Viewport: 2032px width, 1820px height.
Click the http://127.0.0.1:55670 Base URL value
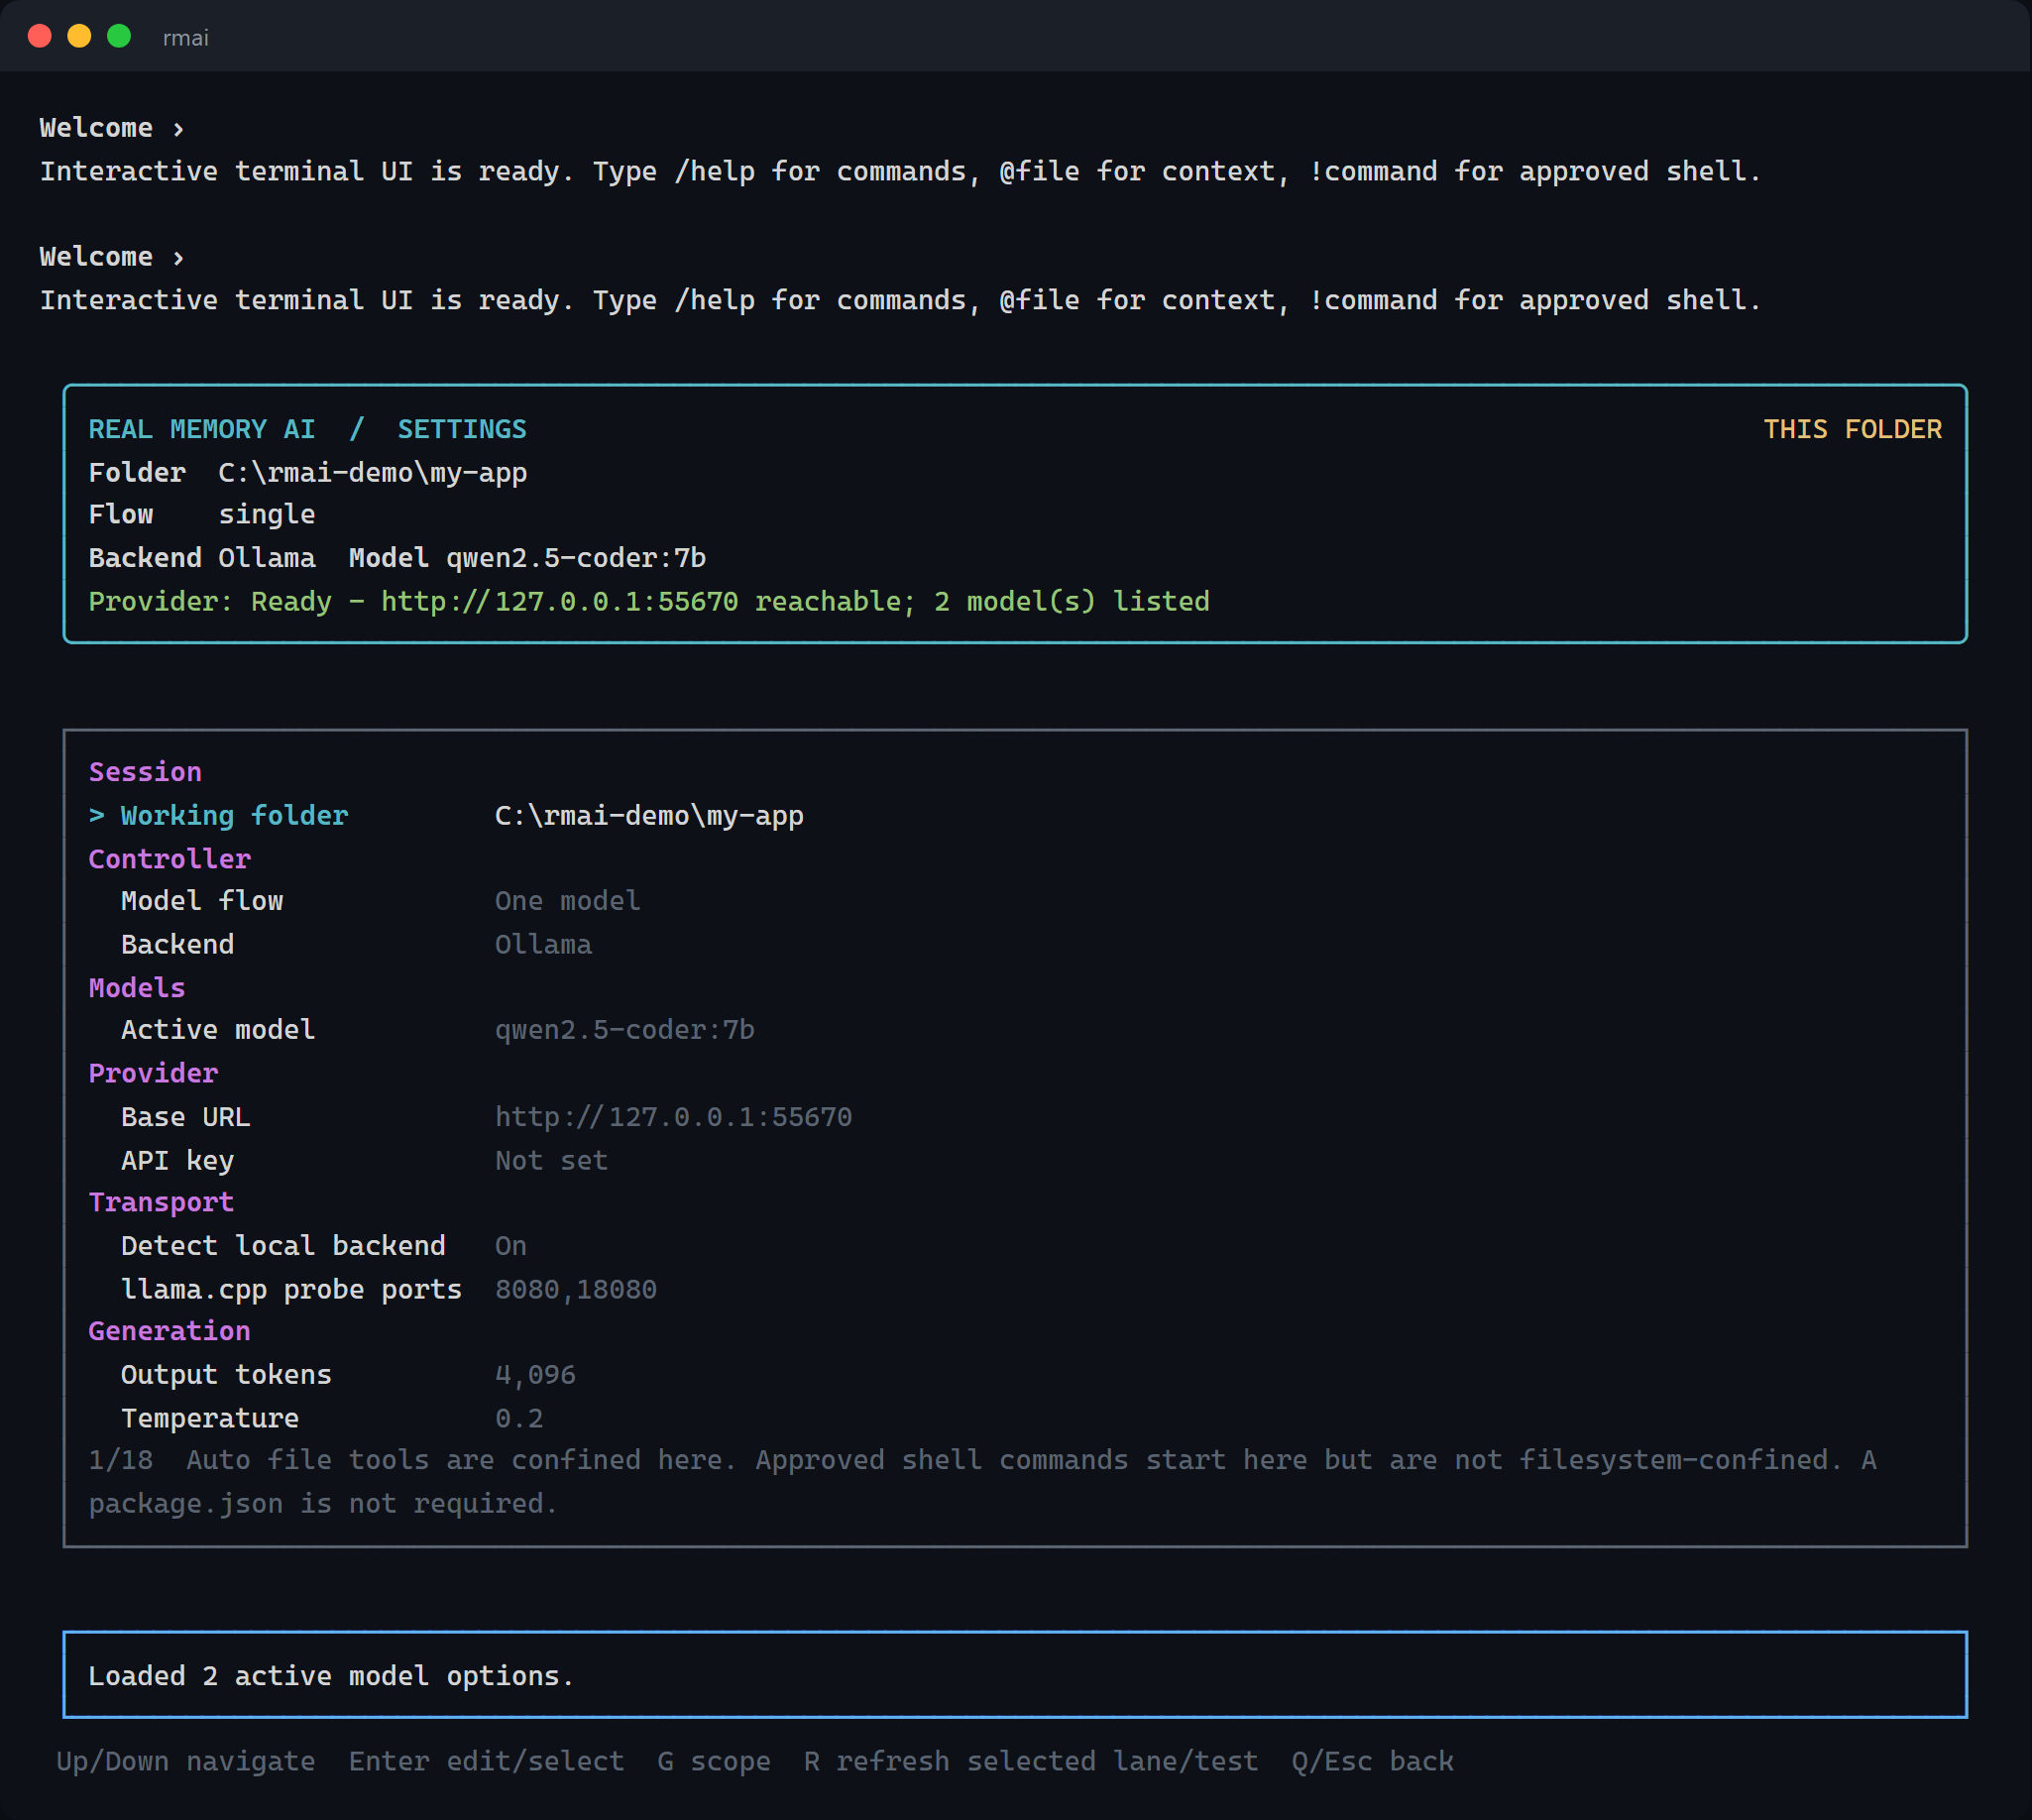coord(674,1117)
